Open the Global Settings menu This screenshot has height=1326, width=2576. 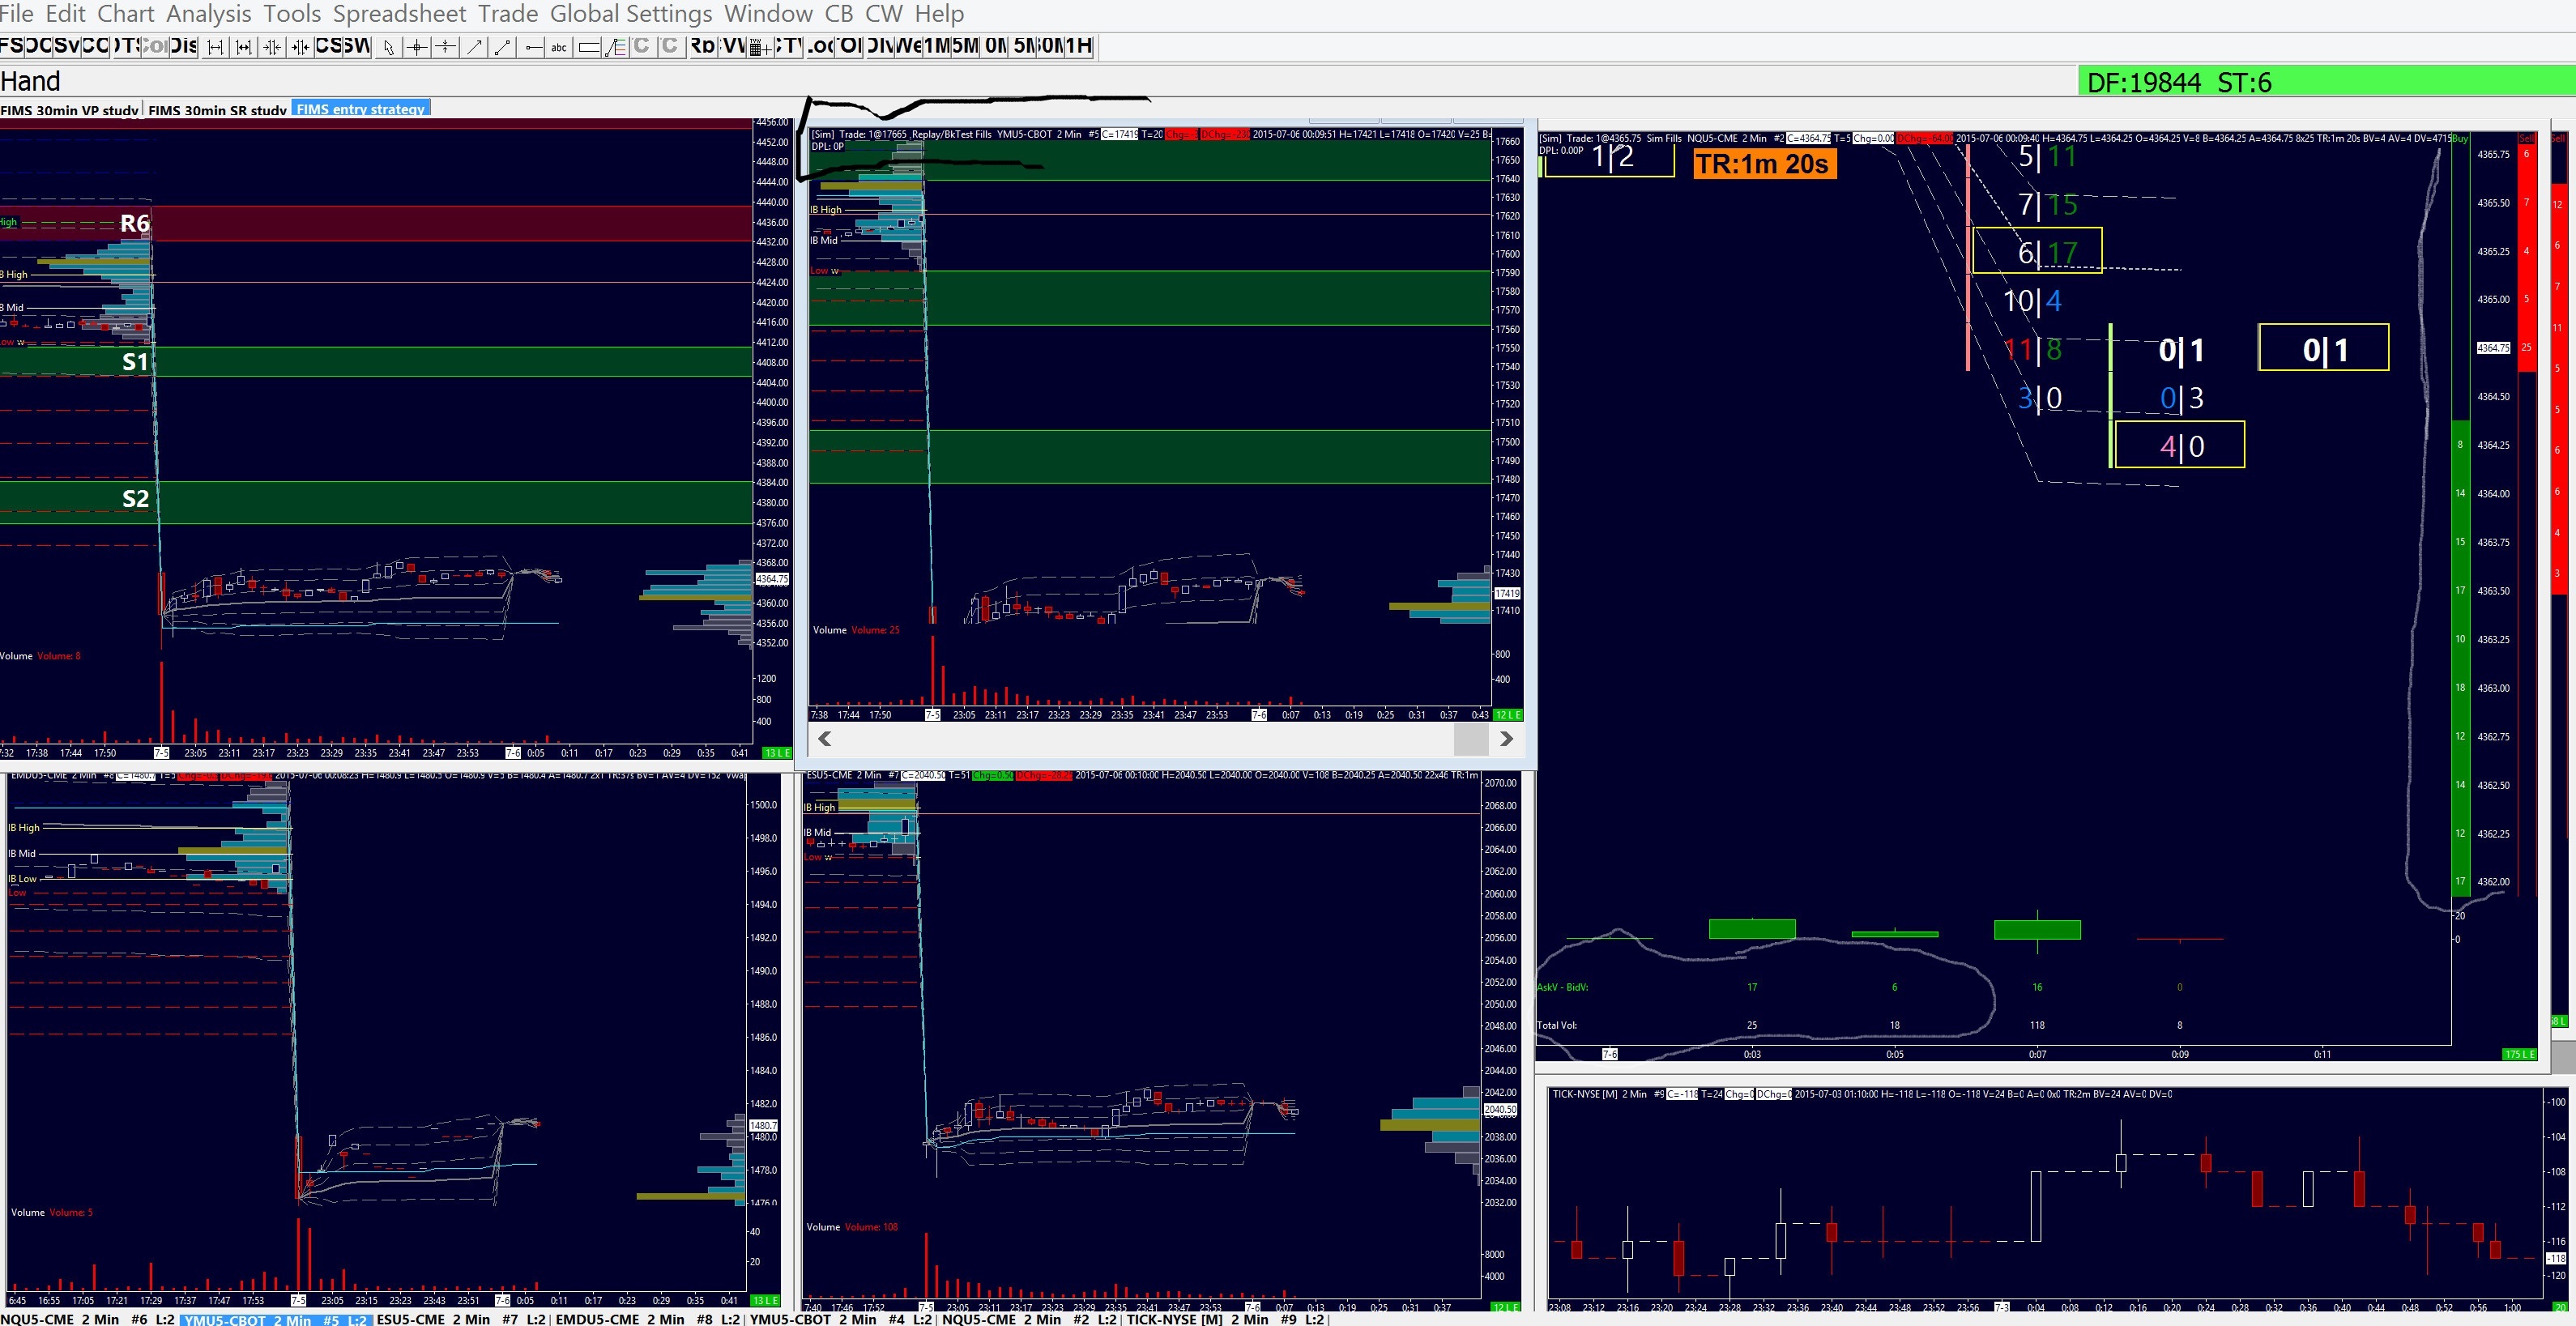pyautogui.click(x=630, y=14)
